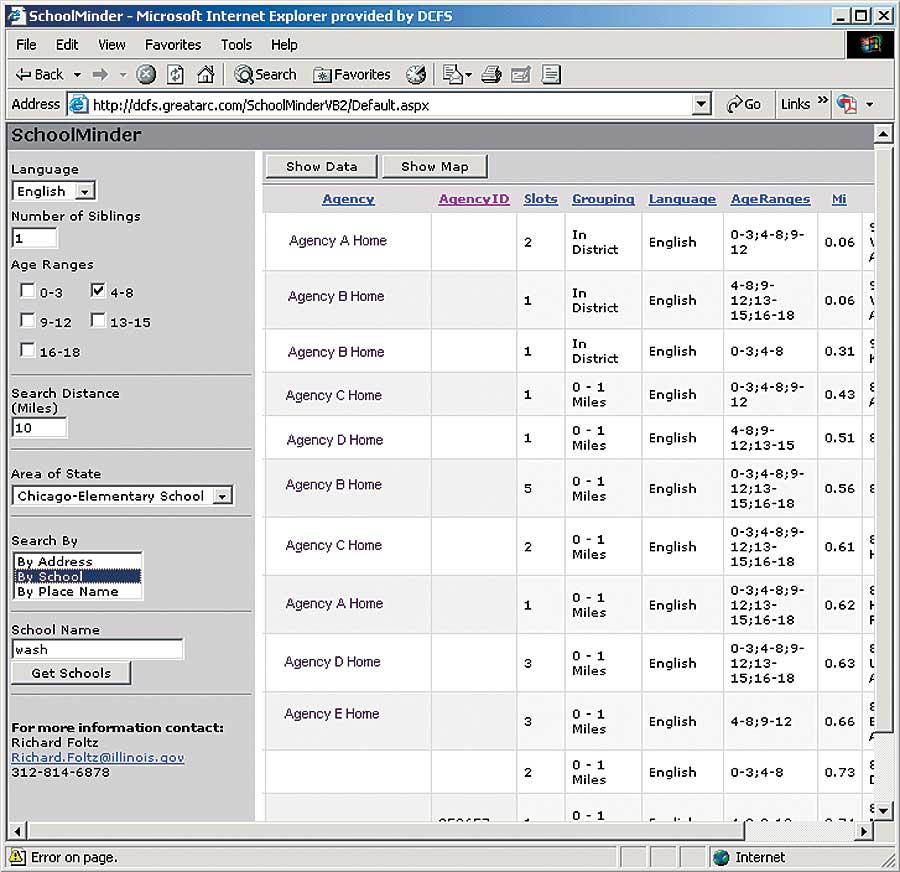
Task: Click the Forward arrow toolbar button
Action: pos(100,75)
